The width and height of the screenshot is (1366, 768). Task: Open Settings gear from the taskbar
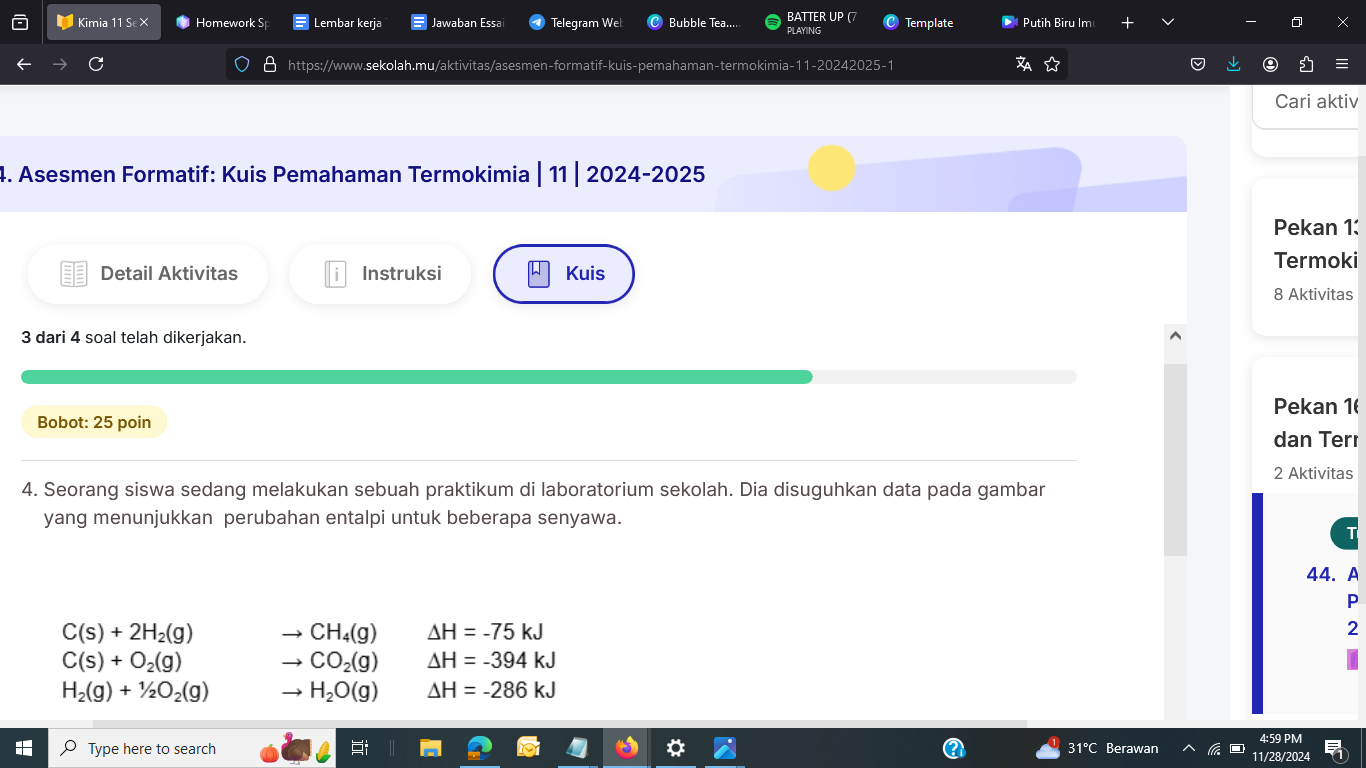pos(676,748)
